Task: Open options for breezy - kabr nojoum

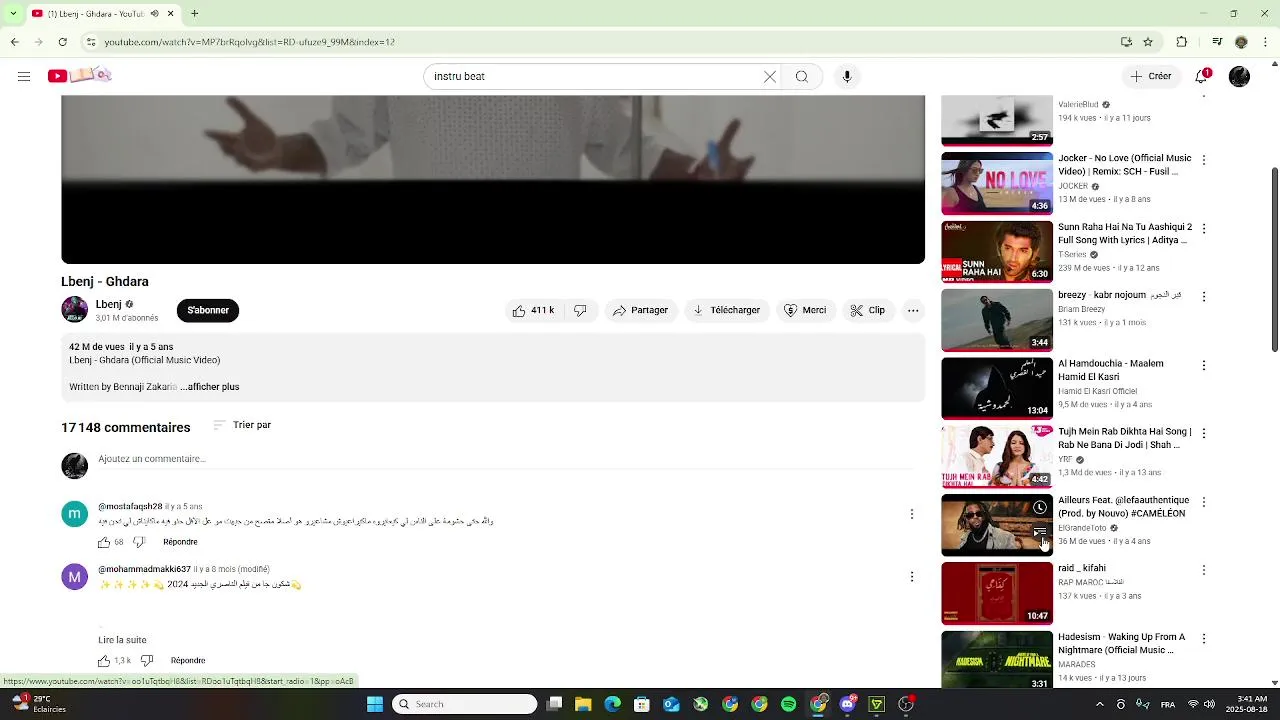Action: pyautogui.click(x=1204, y=297)
